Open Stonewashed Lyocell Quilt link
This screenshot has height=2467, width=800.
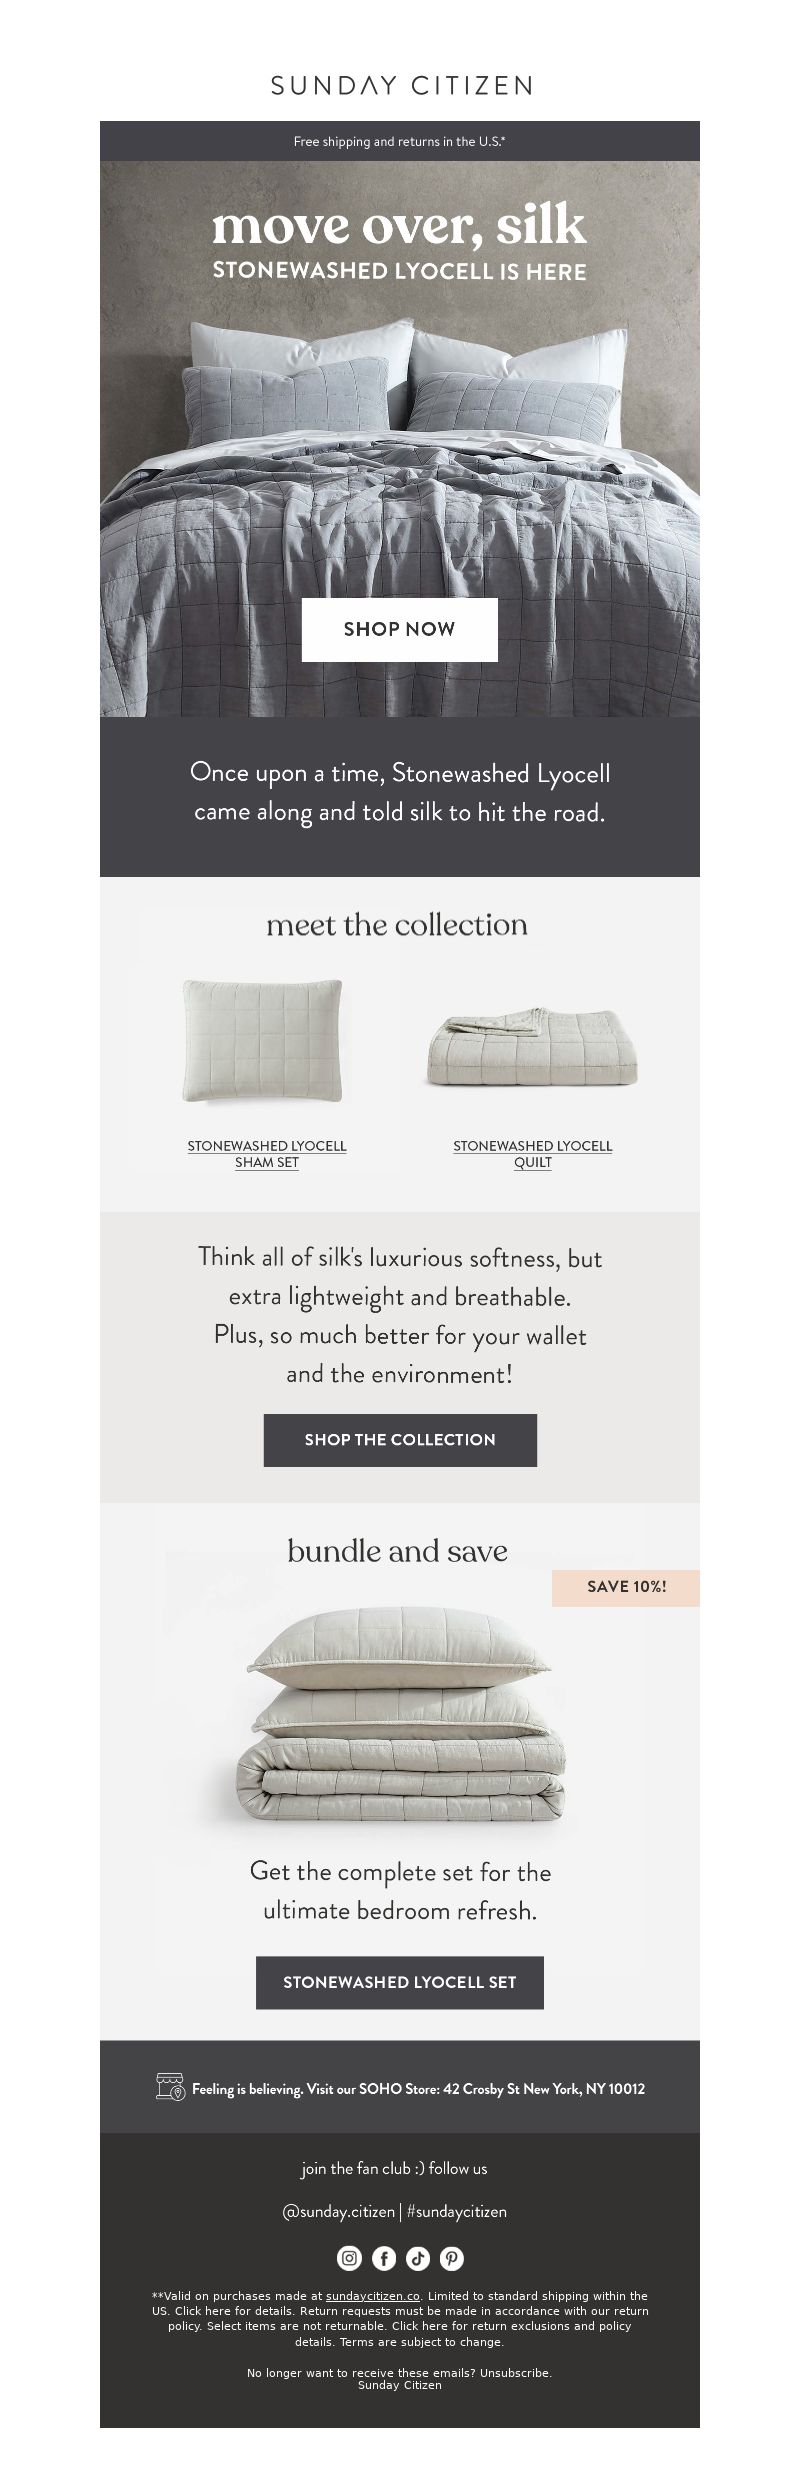533,1153
